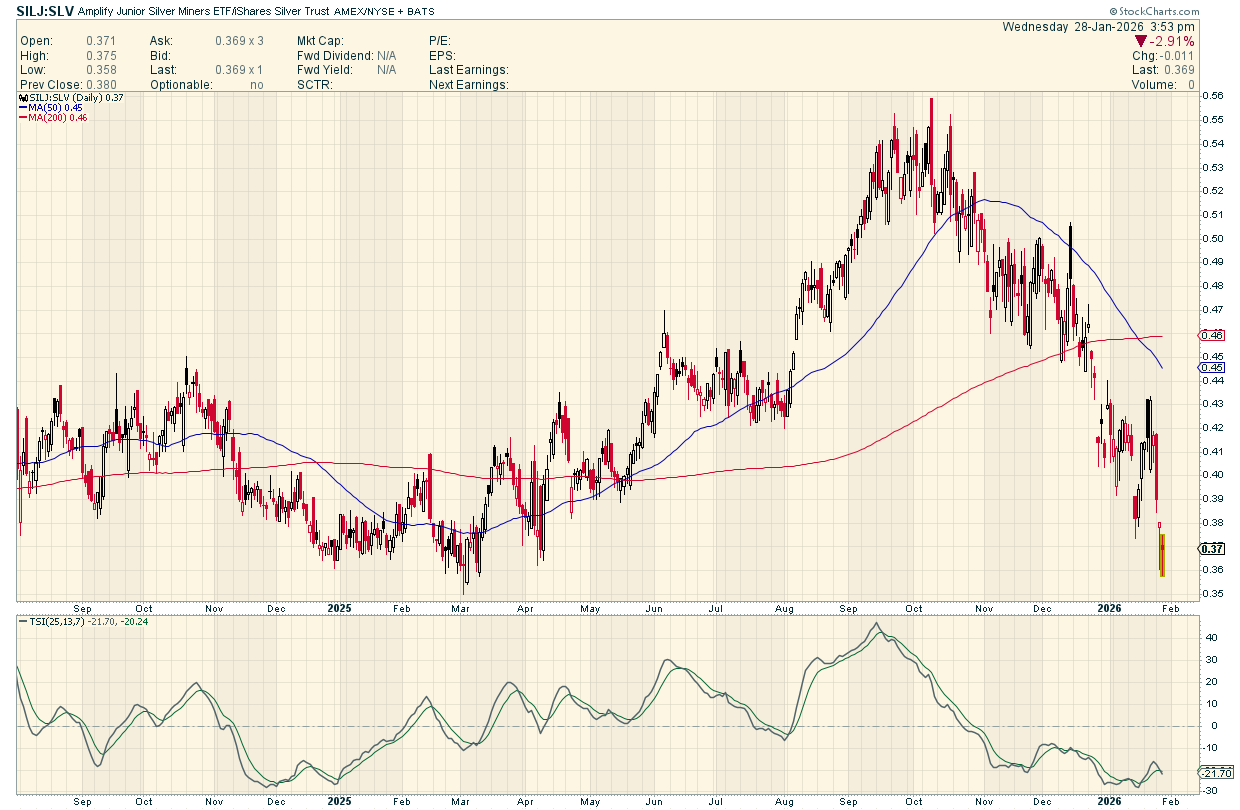Click the black 0.37 last-price tag on the axis

coord(1211,548)
